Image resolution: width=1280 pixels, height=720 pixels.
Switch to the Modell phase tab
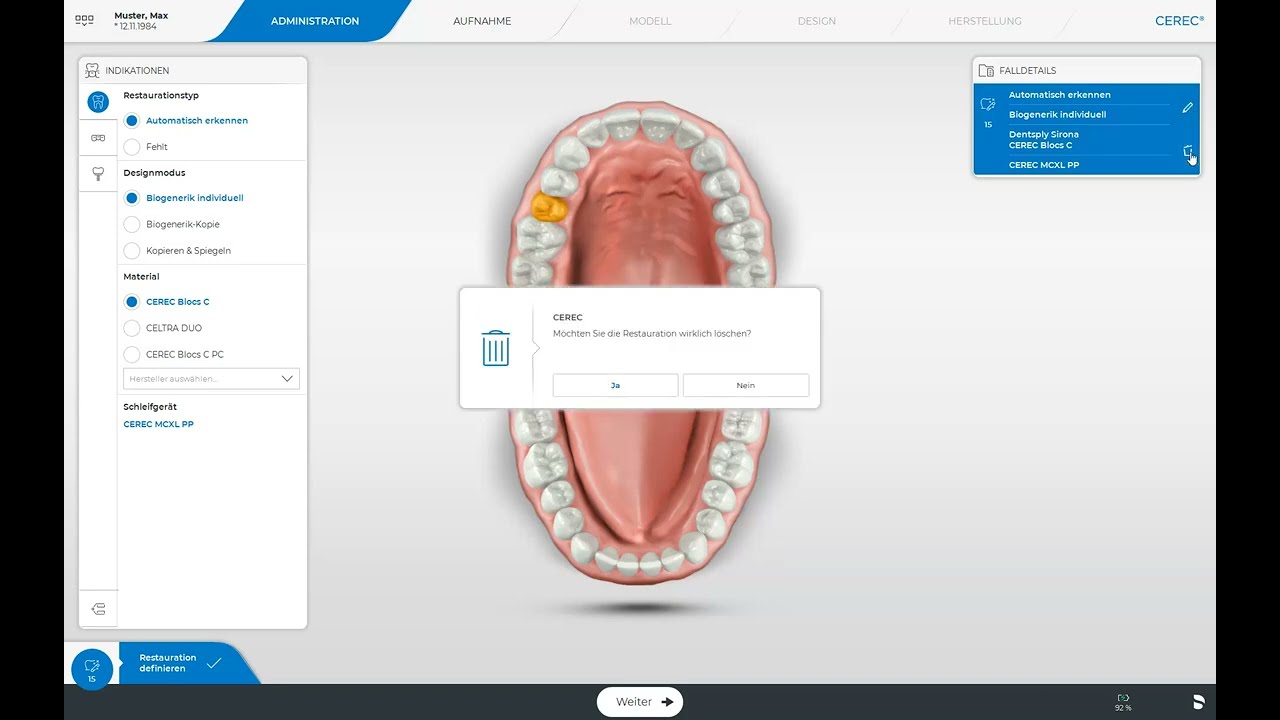(650, 21)
